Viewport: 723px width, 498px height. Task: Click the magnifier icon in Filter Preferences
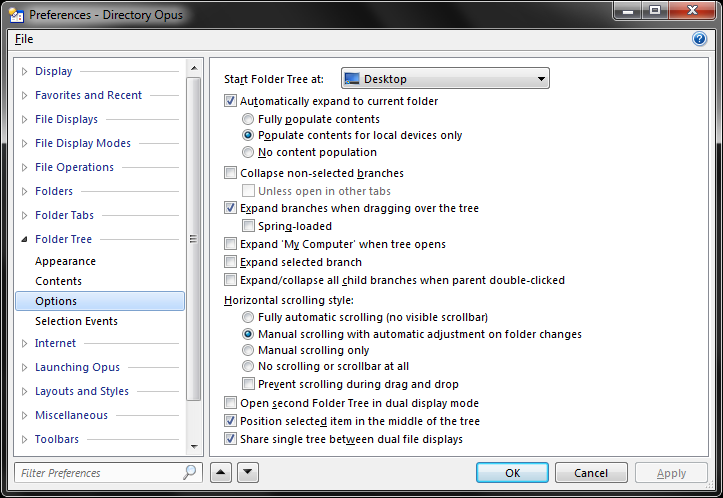pyautogui.click(x=190, y=472)
